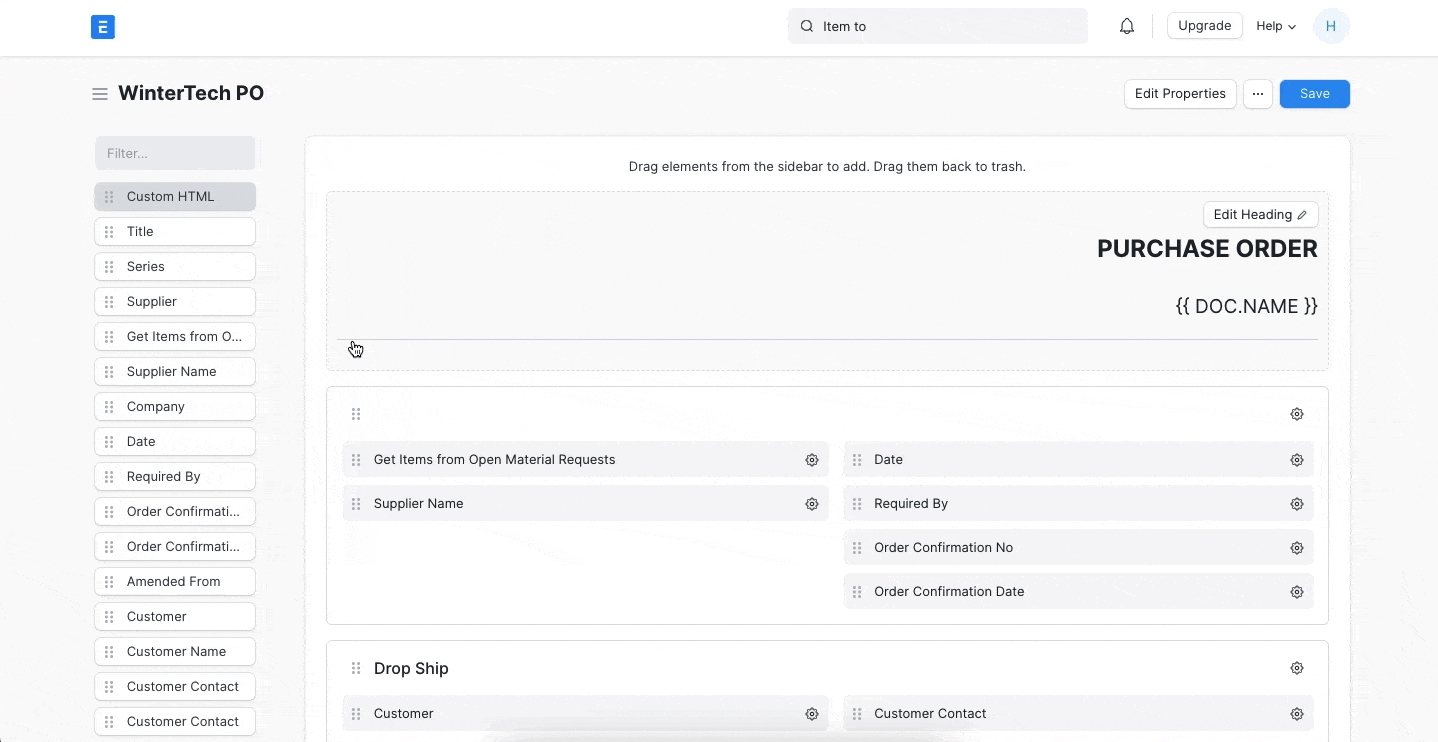Screen dimensions: 1438x742
Task: Click the Save button
Action: click(1314, 94)
